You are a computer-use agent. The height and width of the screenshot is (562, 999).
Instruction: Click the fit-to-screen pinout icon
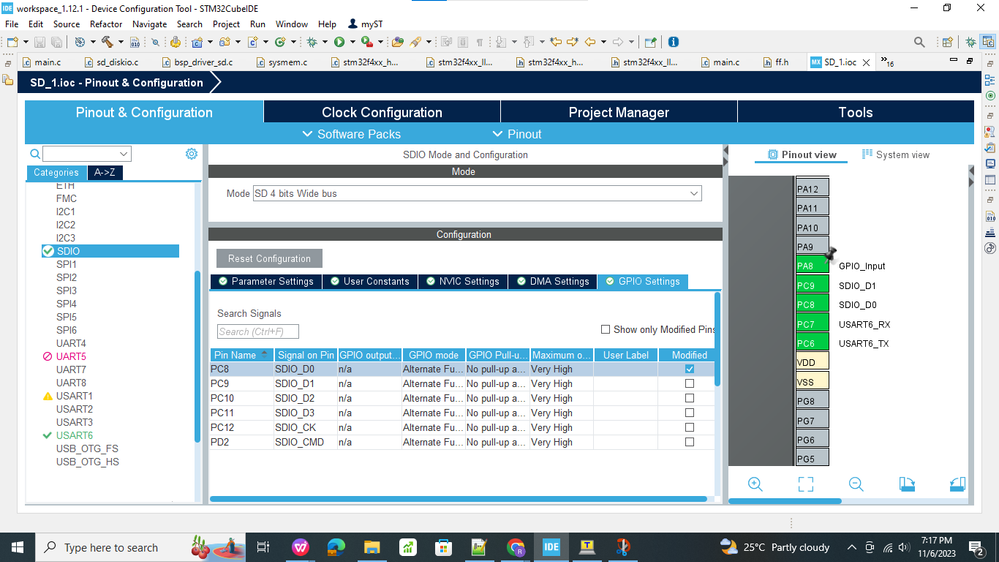pos(805,484)
